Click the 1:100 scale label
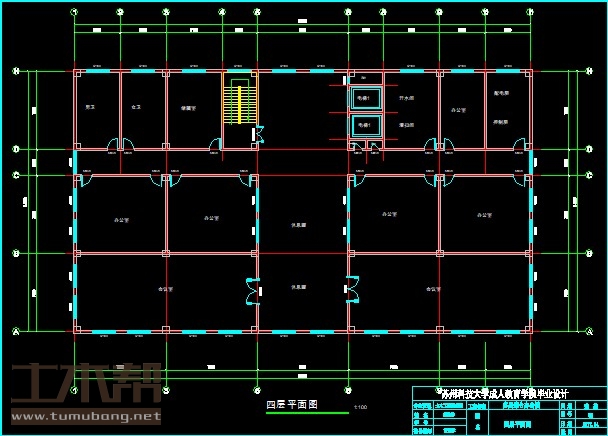This screenshot has width=608, height=436. click(x=360, y=408)
